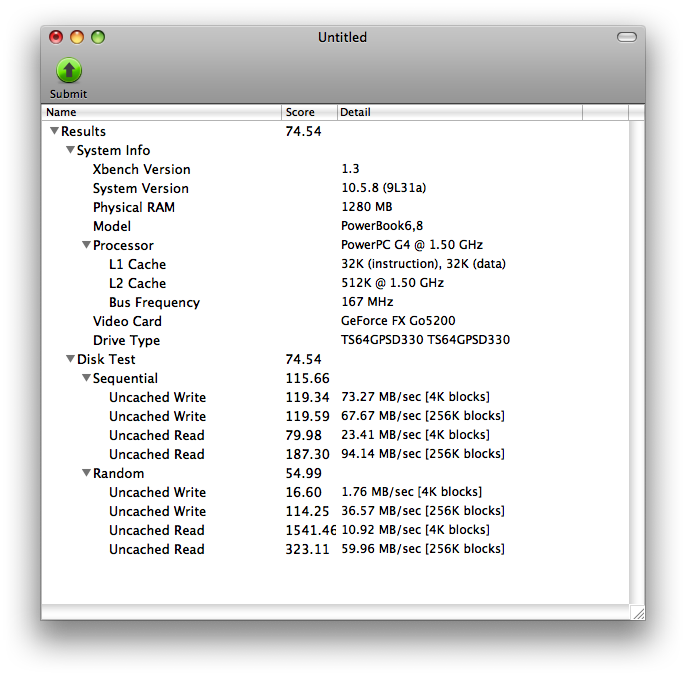The image size is (686, 676).
Task: Collapse the System Info disclosure triangle
Action: pos(70,150)
